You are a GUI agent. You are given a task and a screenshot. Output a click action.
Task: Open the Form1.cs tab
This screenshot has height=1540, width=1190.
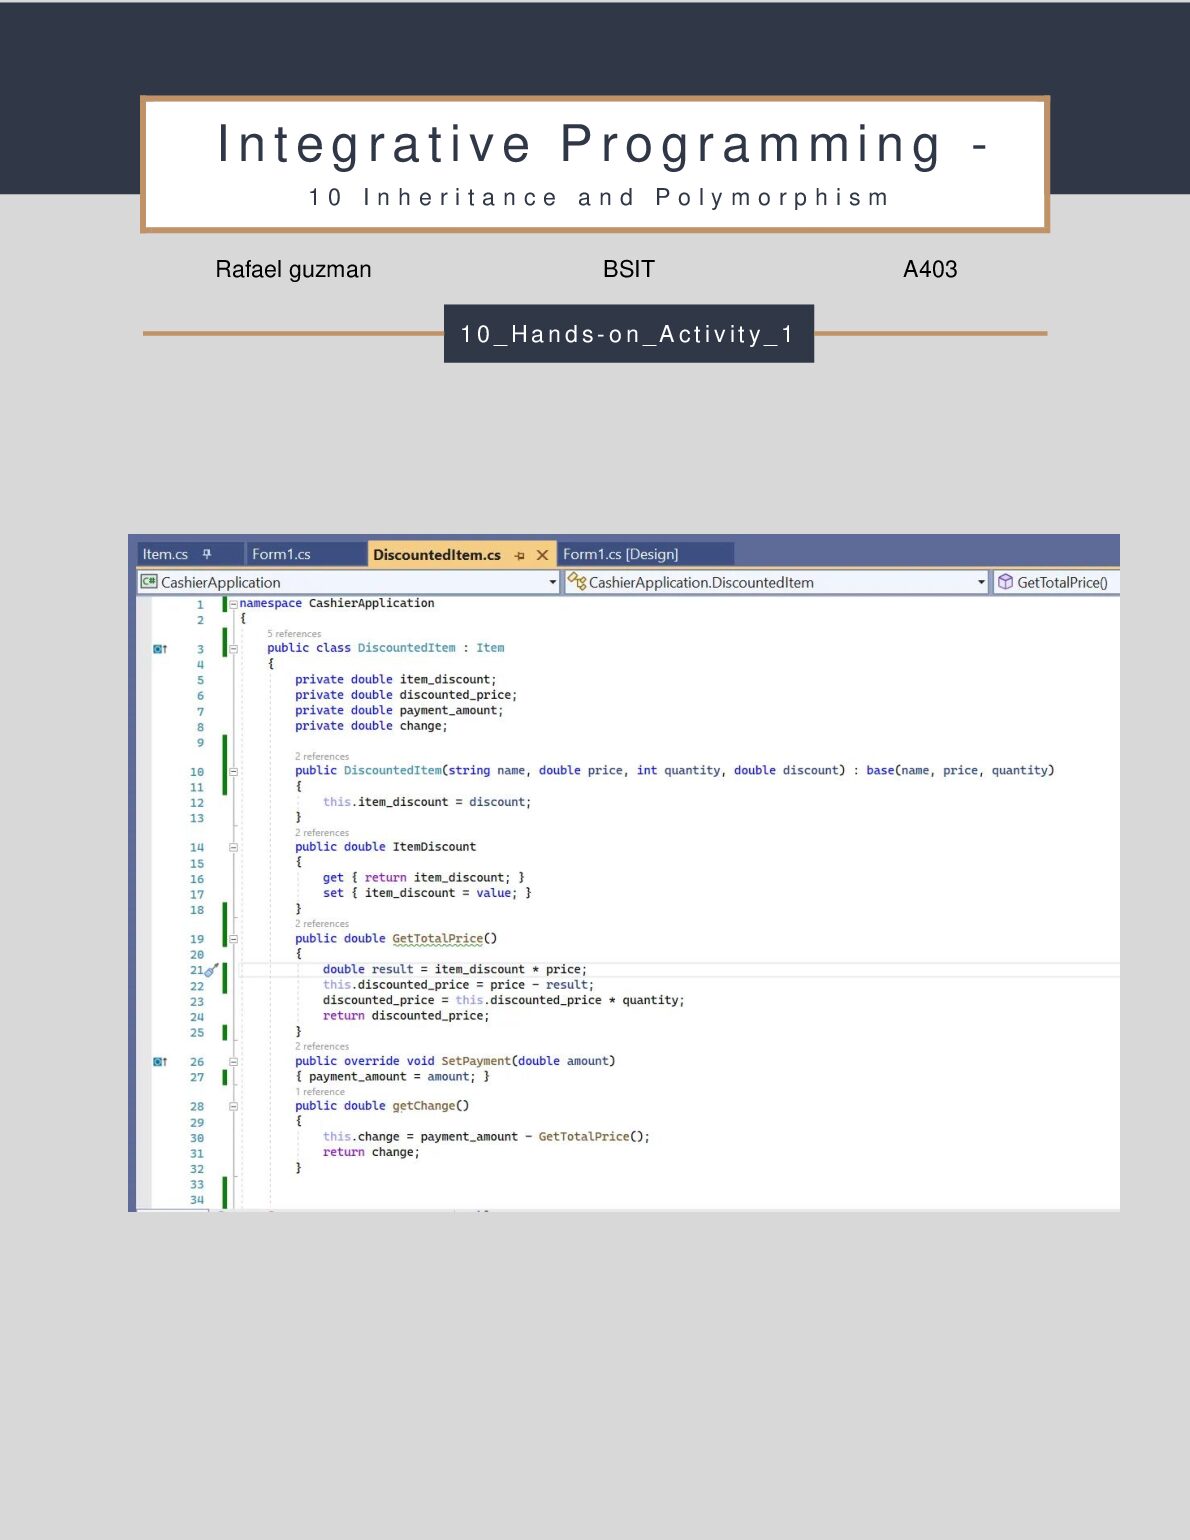281,554
